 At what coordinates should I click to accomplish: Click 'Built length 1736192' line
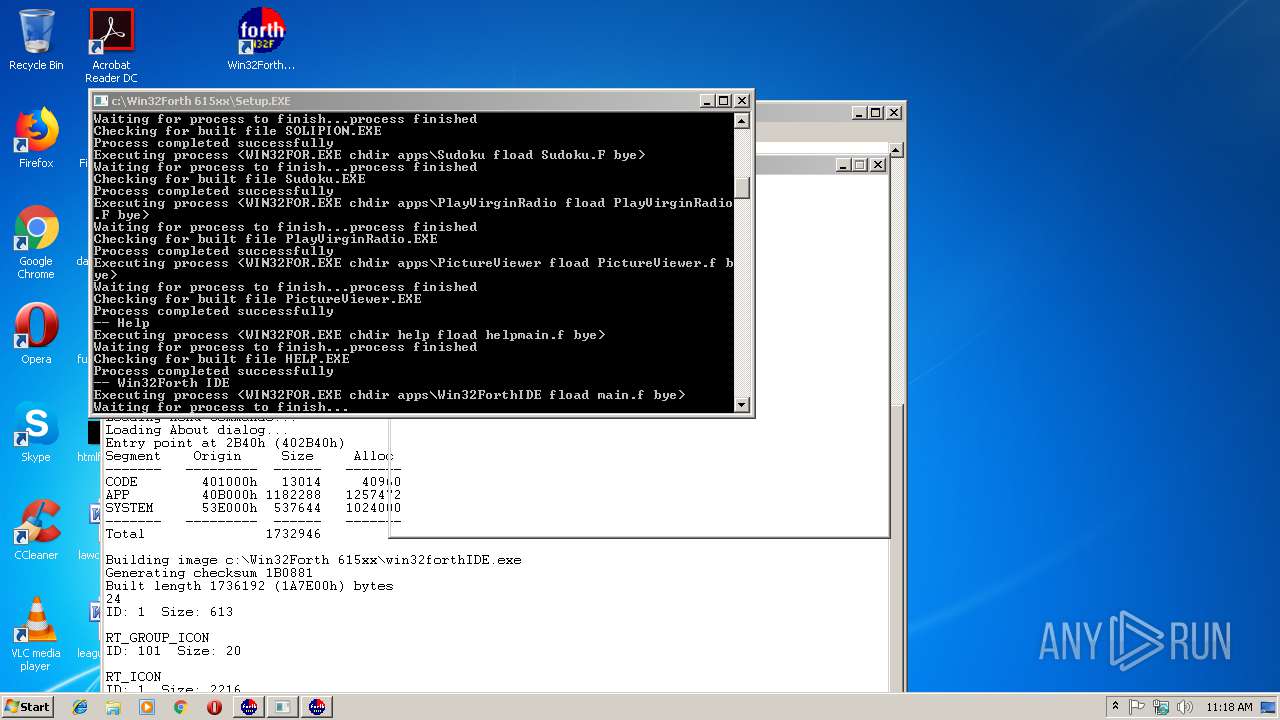(x=249, y=586)
